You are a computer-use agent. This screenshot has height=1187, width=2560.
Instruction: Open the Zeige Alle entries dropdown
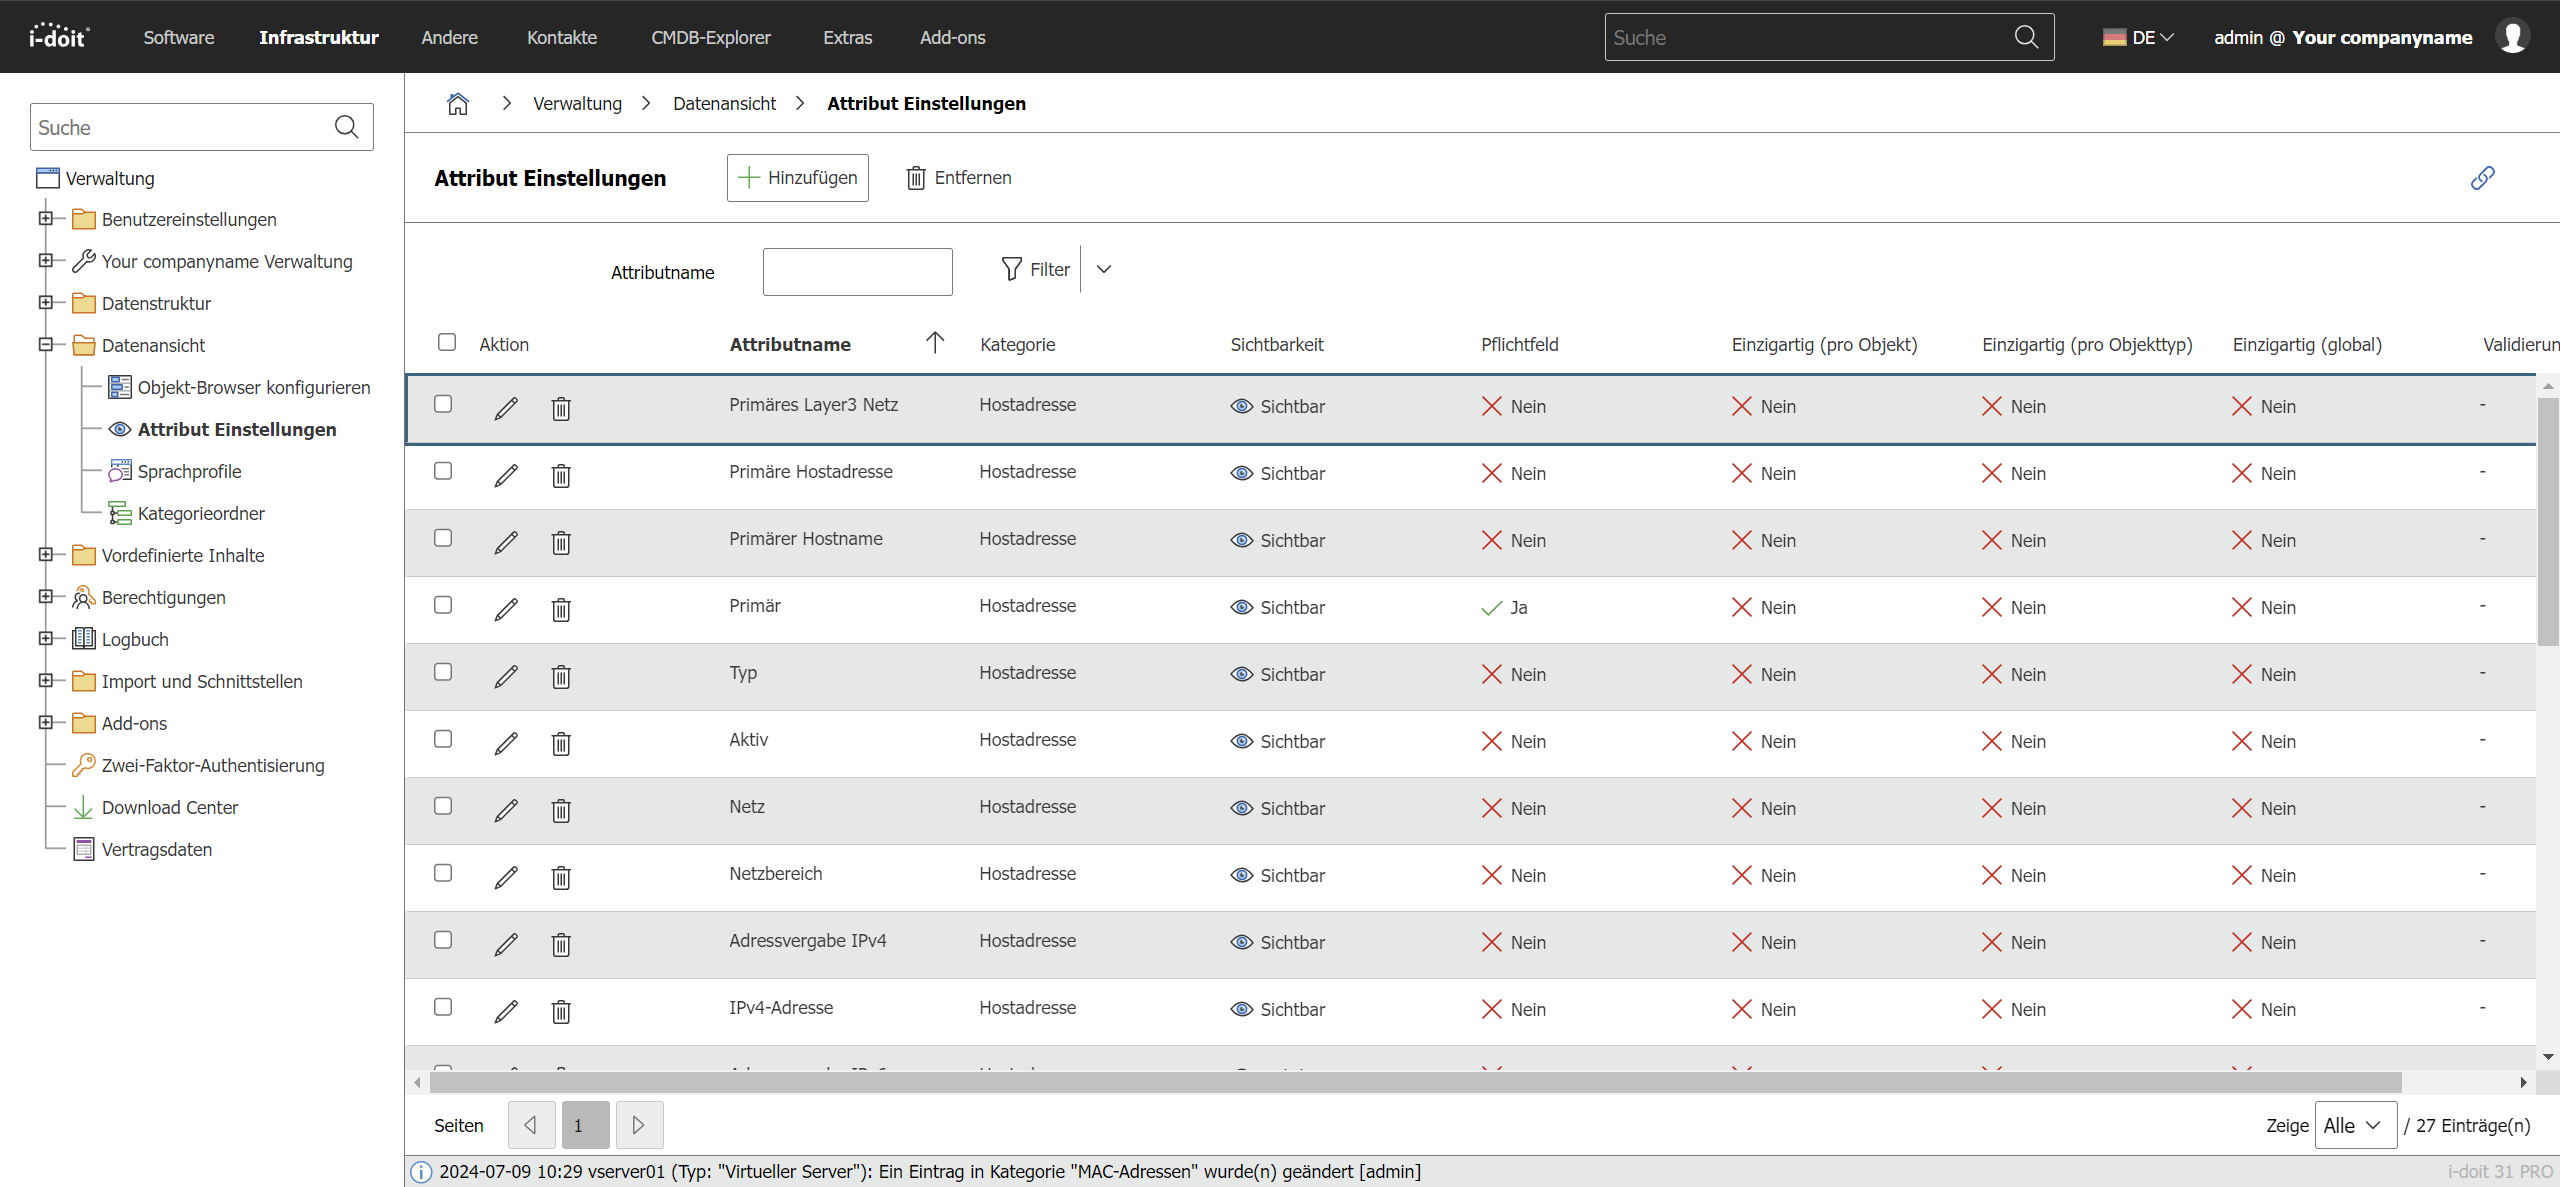tap(2354, 1125)
